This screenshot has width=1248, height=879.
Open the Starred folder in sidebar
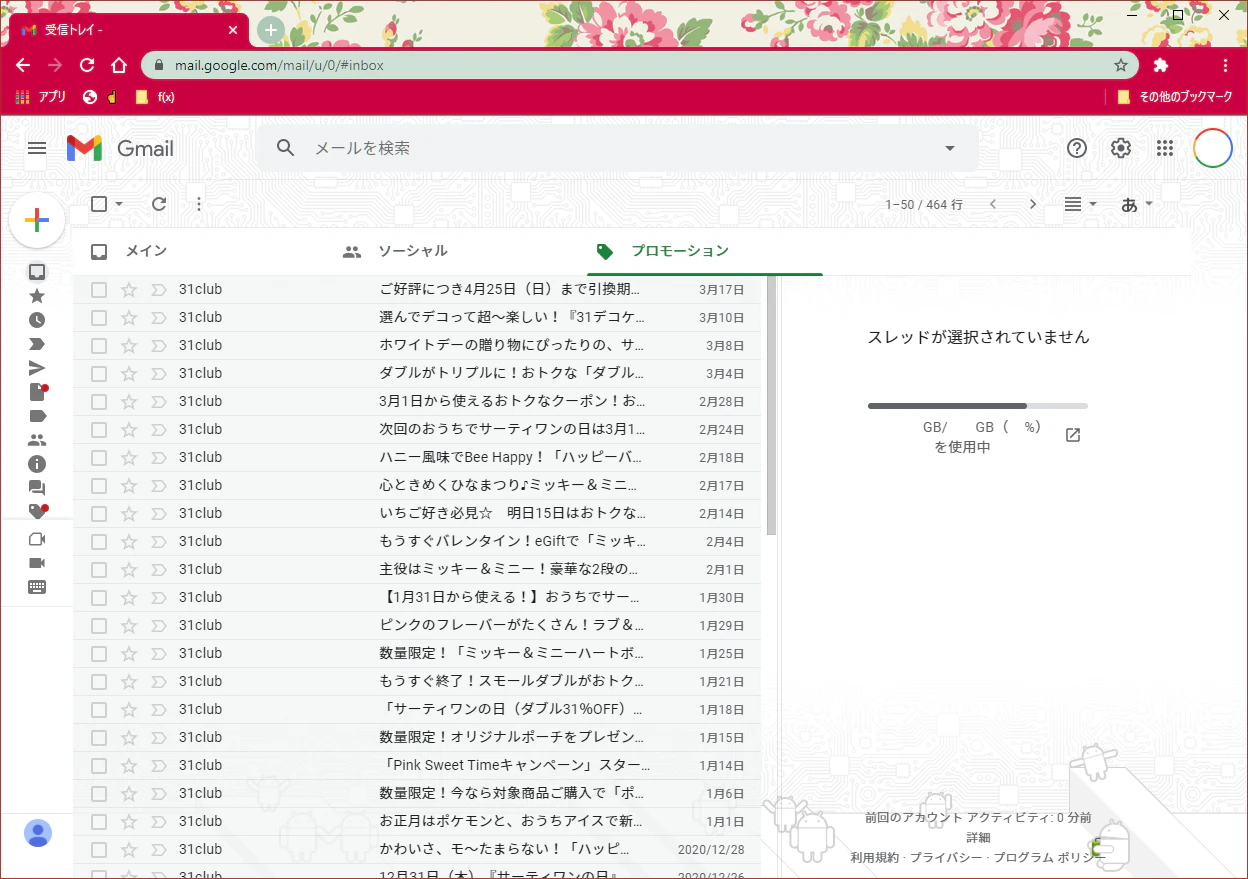(x=37, y=296)
